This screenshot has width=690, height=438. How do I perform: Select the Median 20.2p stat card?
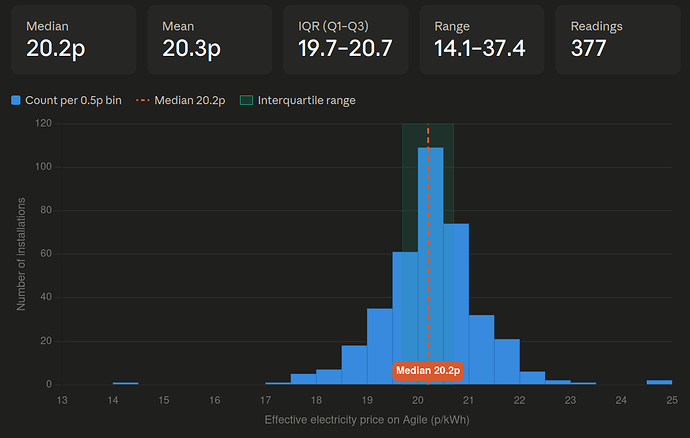(73, 40)
